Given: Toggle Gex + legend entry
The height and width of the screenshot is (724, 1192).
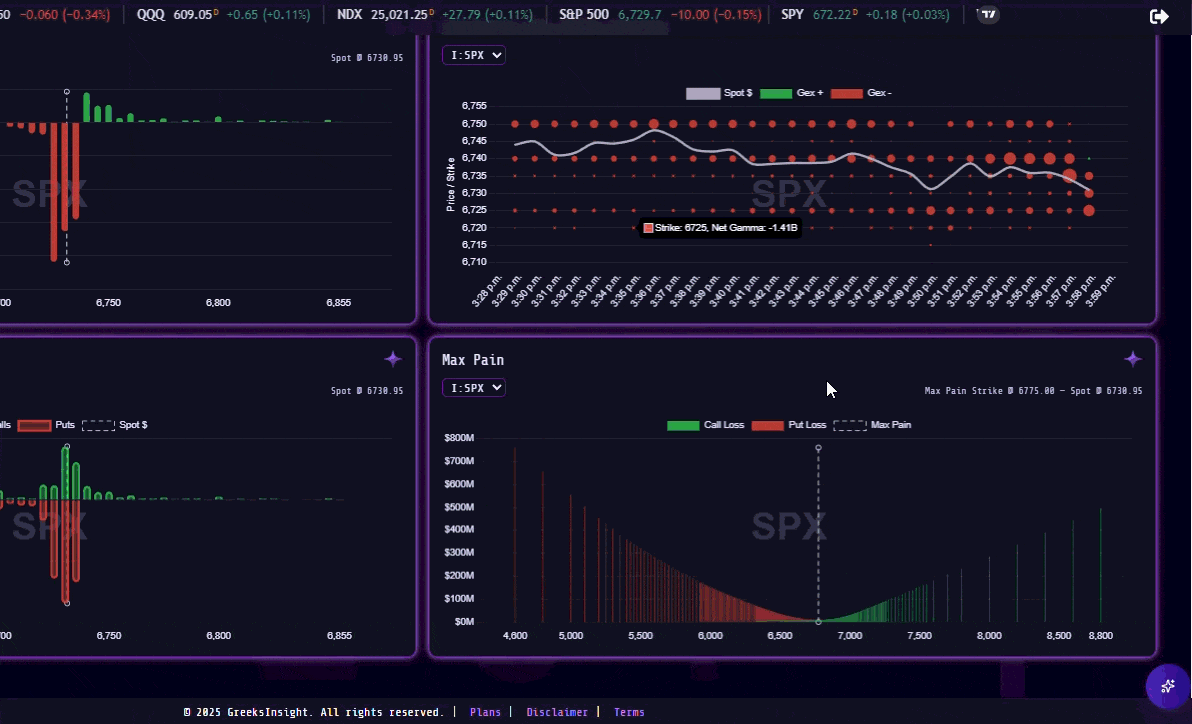Looking at the screenshot, I should (x=792, y=93).
